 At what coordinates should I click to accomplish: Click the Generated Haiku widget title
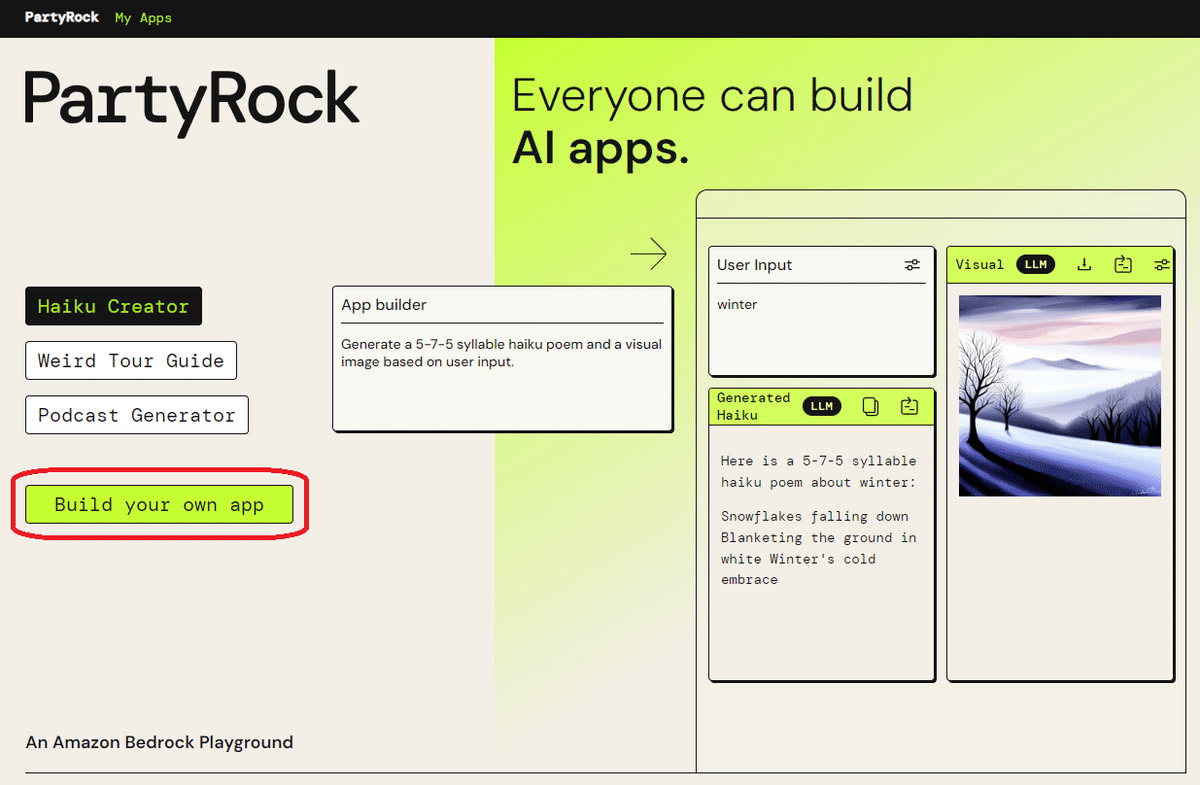pyautogui.click(x=753, y=406)
